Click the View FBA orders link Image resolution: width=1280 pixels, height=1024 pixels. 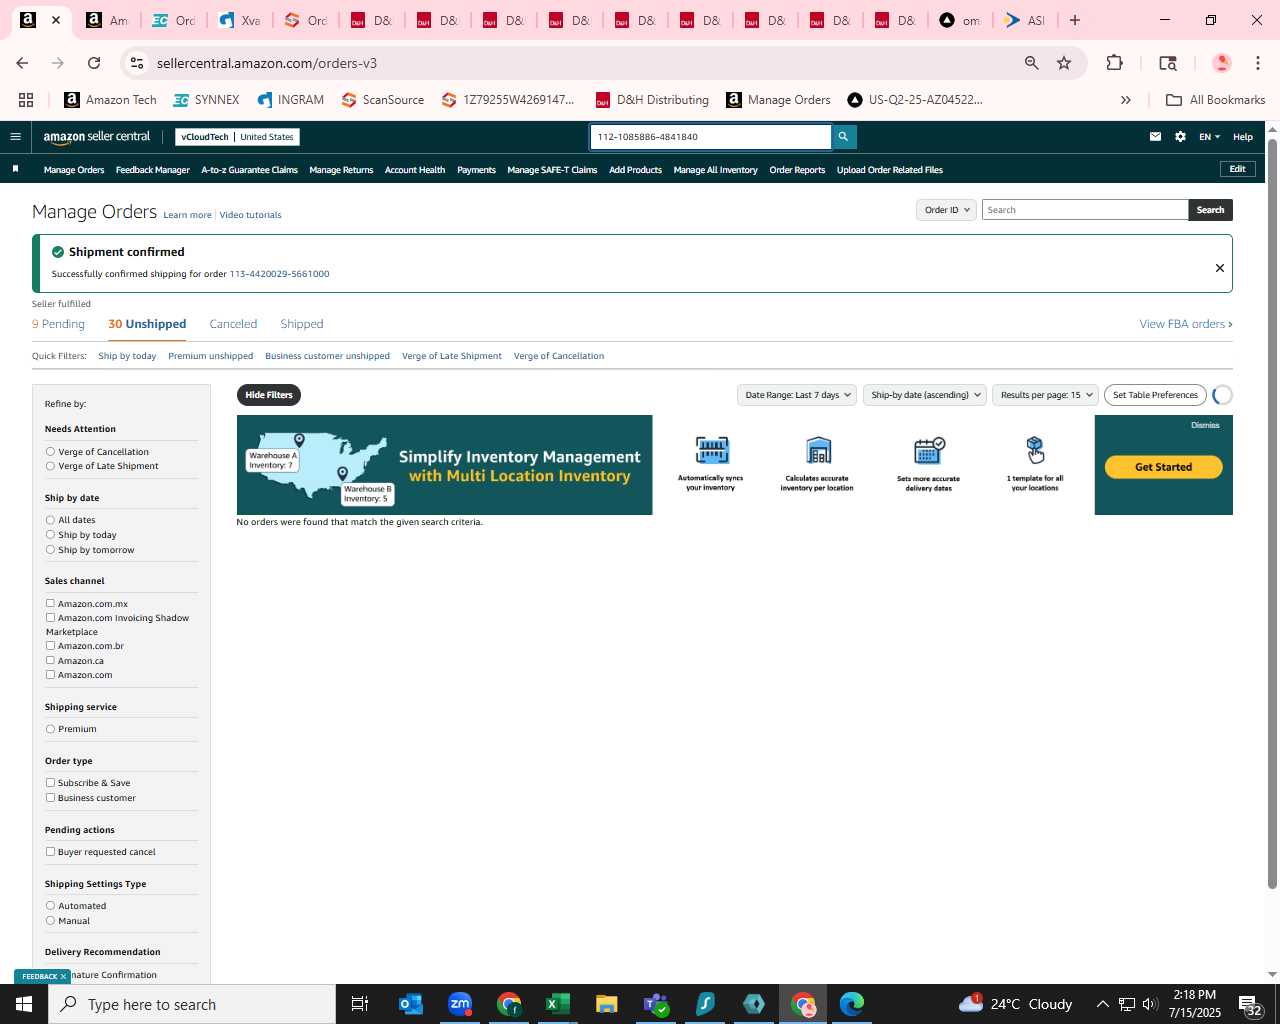click(x=1186, y=324)
